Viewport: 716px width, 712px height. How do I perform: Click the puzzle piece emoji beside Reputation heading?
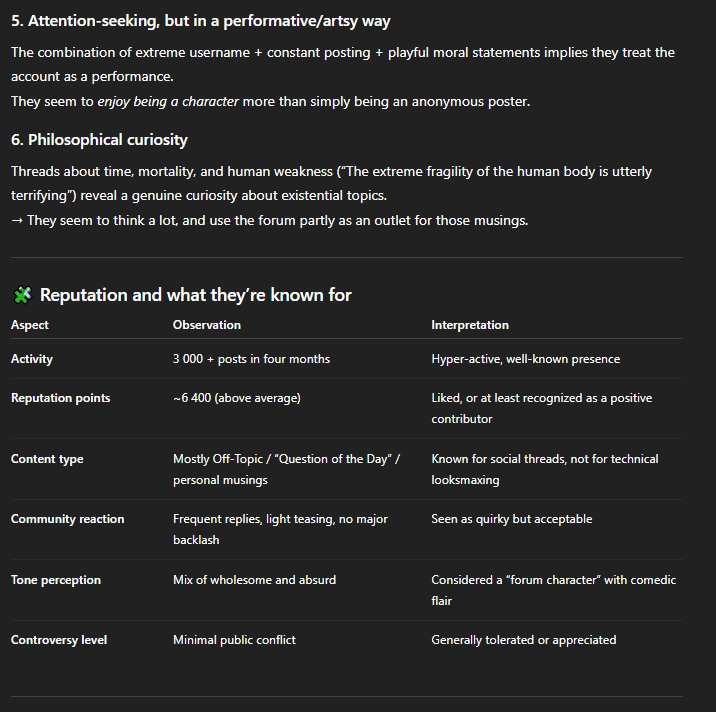(x=22, y=295)
